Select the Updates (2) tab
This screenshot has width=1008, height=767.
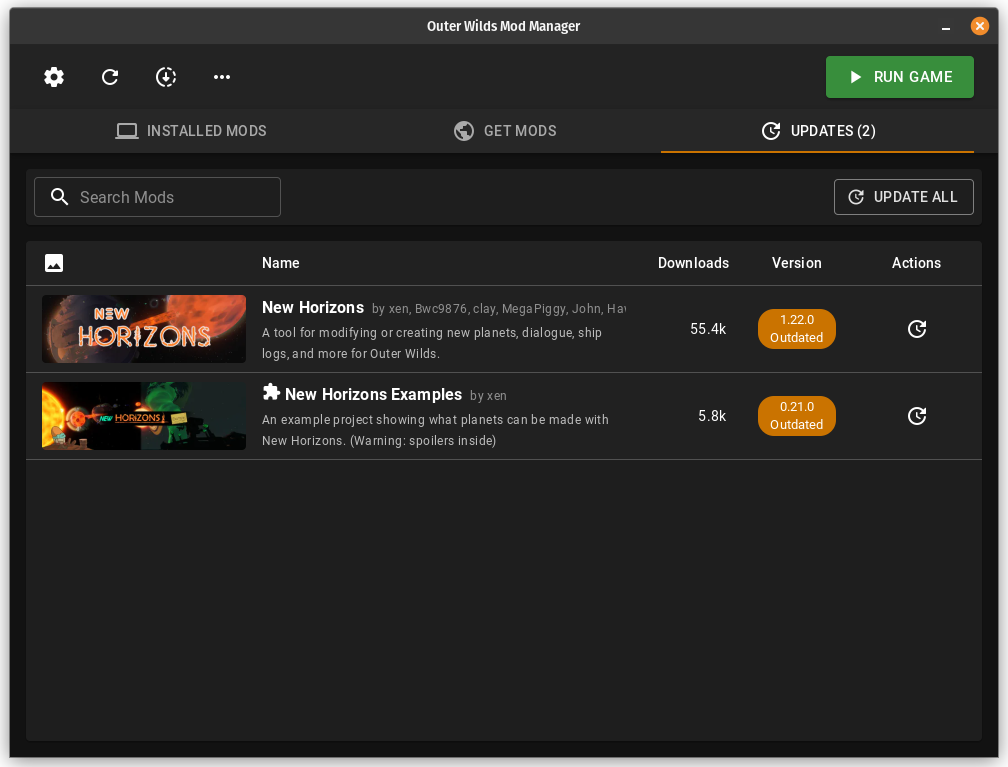[817, 131]
